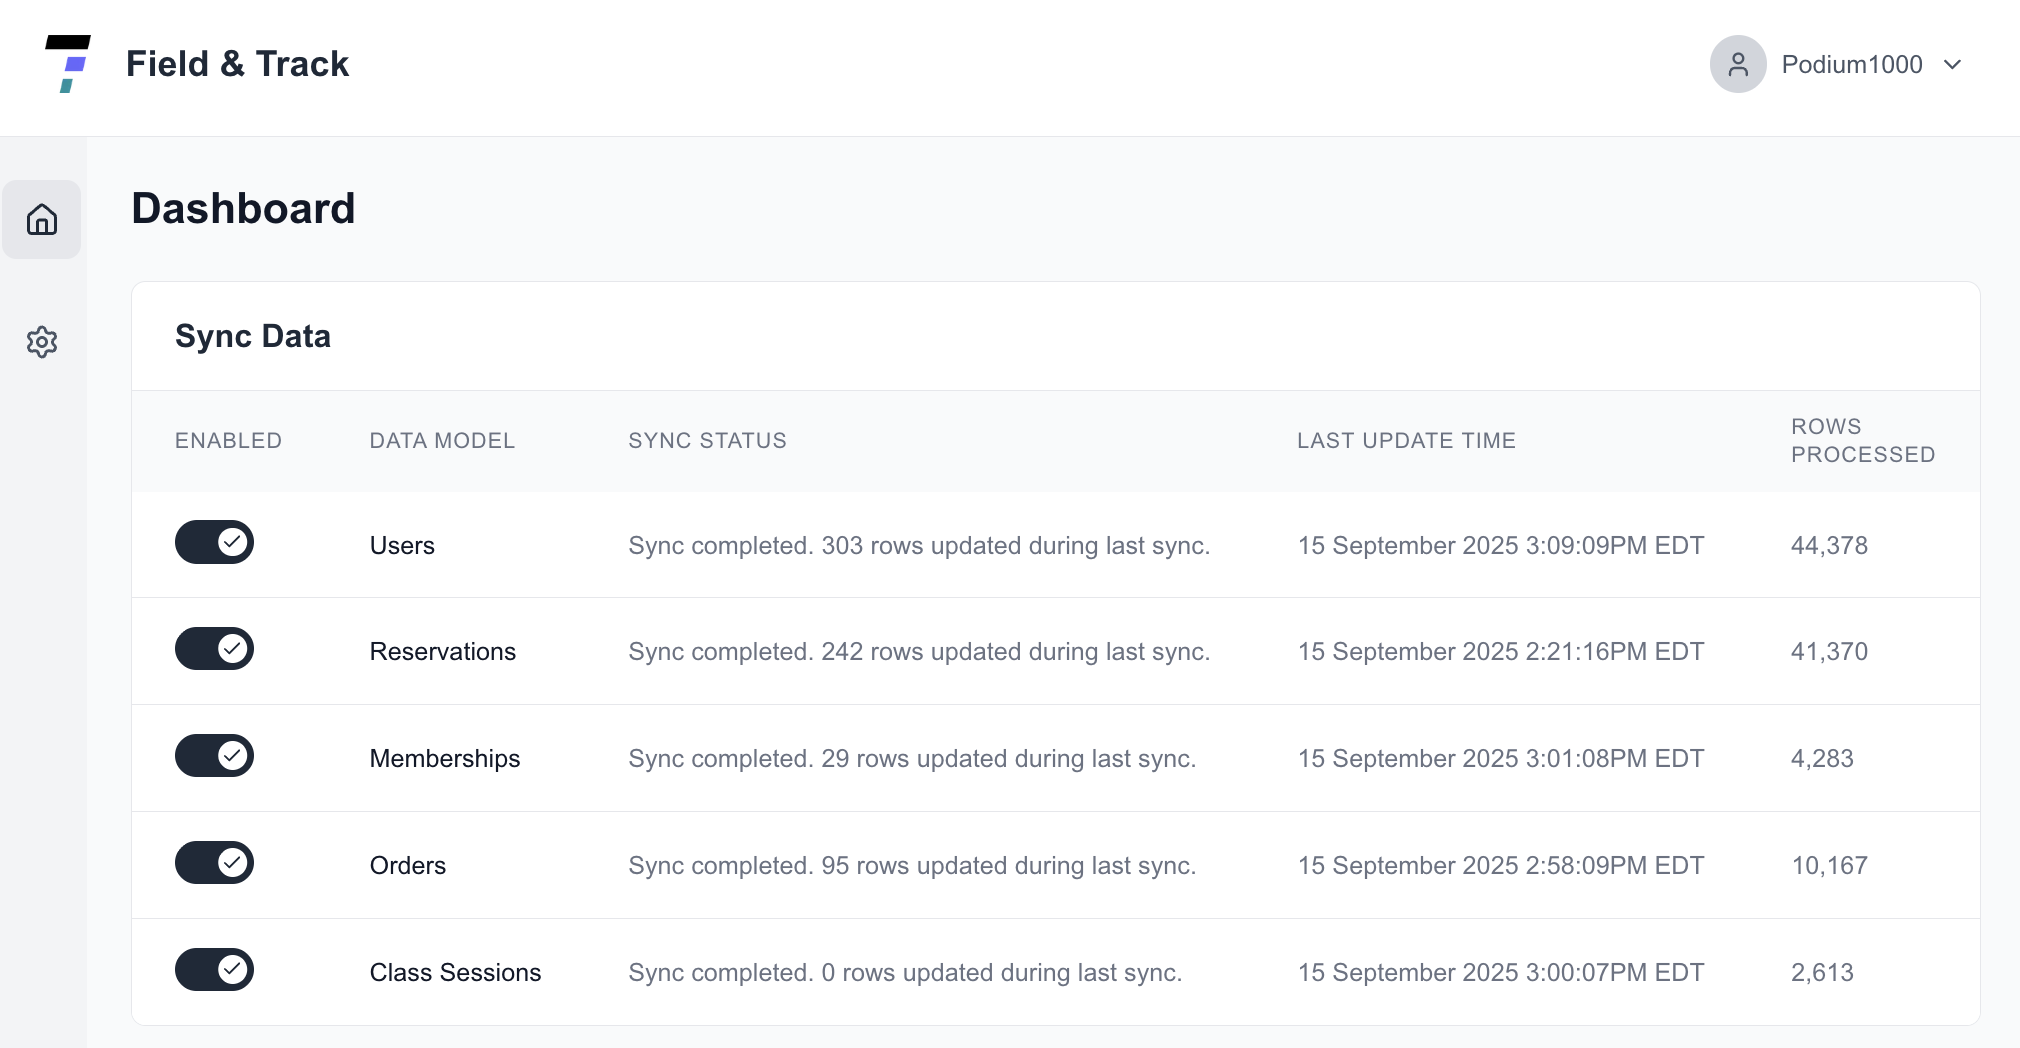Click the user avatar icon
The height and width of the screenshot is (1048, 2020).
(x=1737, y=64)
